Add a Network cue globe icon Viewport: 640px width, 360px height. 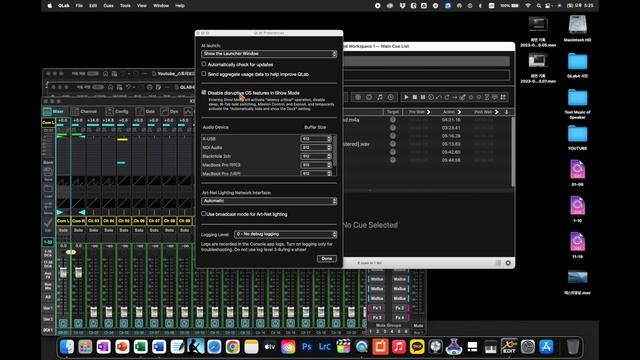(358, 97)
